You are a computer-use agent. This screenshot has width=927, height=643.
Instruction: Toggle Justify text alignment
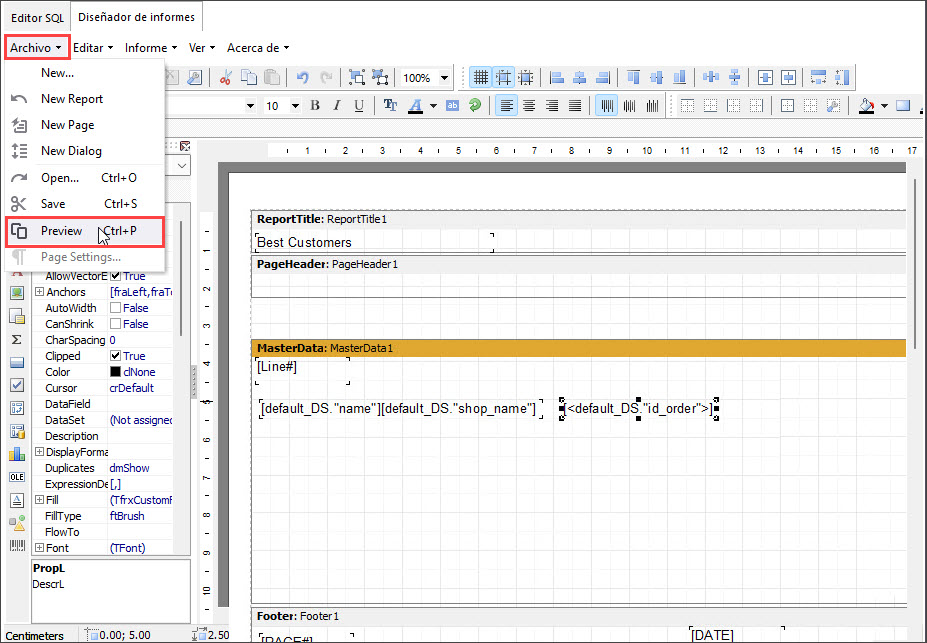click(575, 106)
